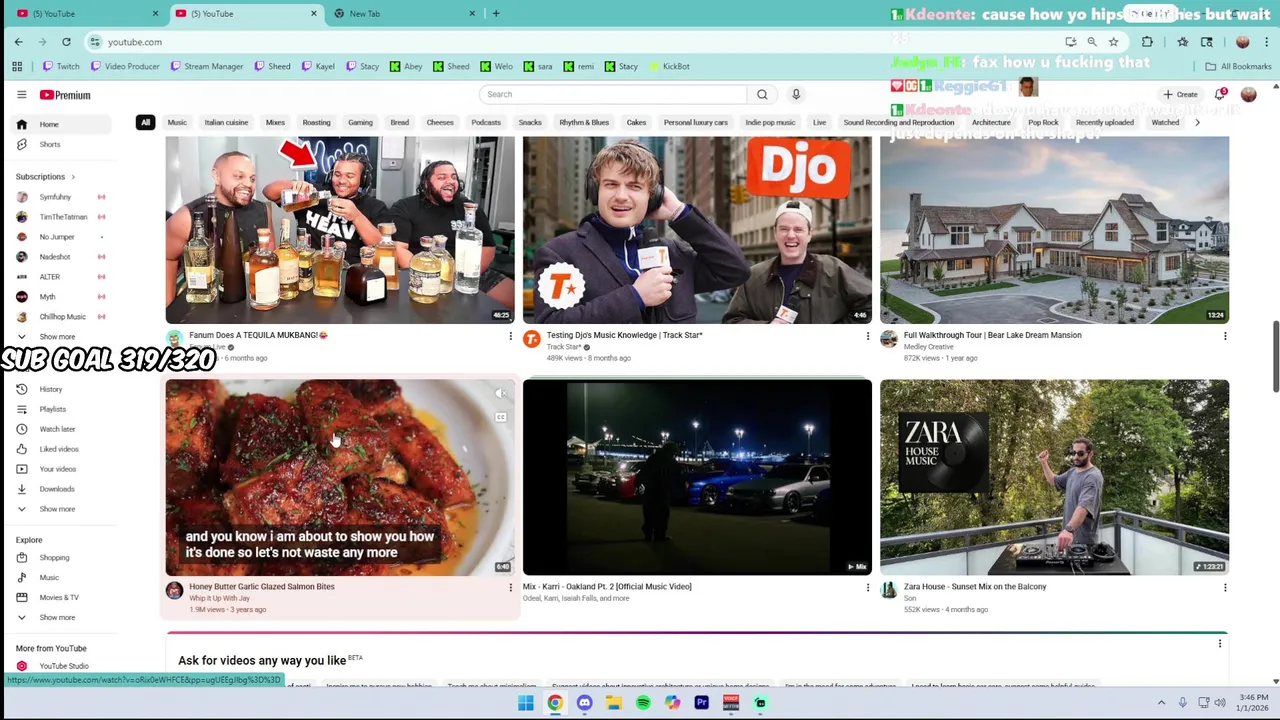Open Chrome extensions puzzle icon

[1147, 42]
